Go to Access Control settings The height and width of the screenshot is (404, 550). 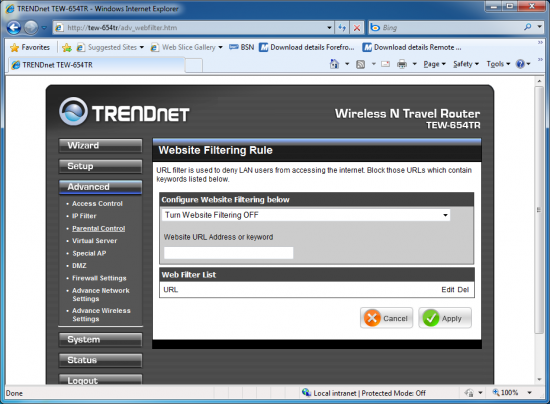point(97,204)
